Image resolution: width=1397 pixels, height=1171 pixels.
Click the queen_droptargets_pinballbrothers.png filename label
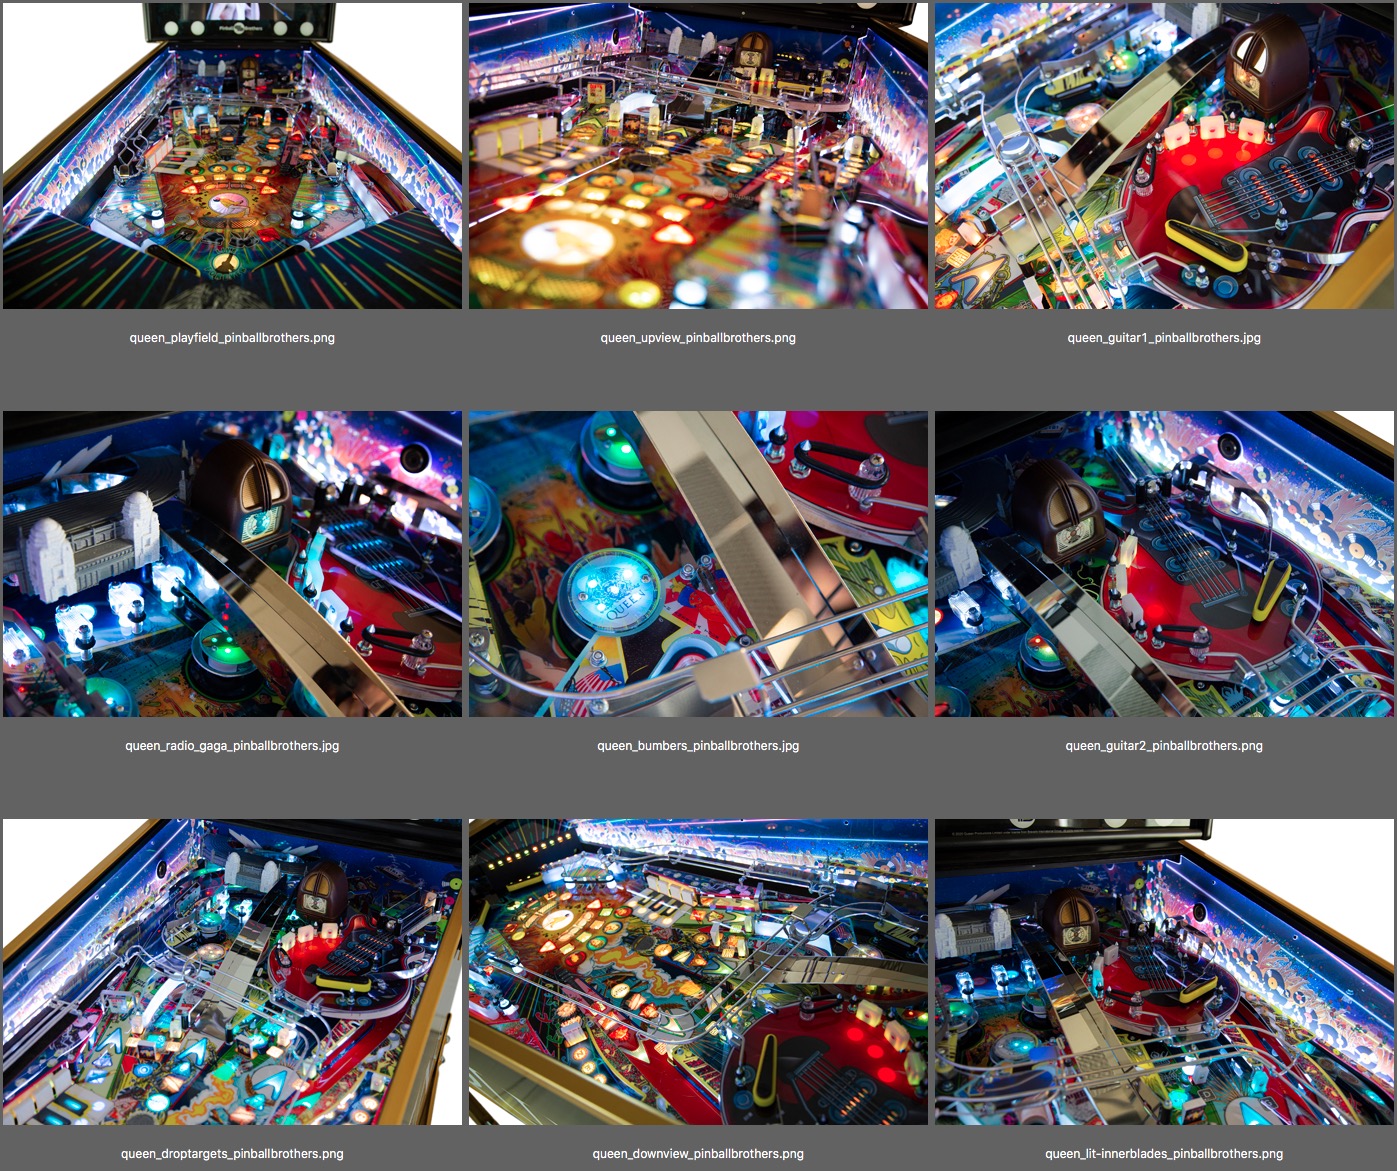(232, 1154)
